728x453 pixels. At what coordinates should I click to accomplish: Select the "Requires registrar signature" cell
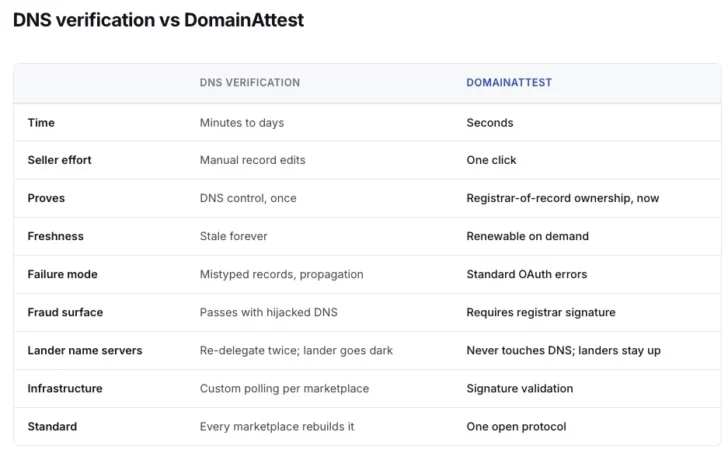click(x=541, y=312)
